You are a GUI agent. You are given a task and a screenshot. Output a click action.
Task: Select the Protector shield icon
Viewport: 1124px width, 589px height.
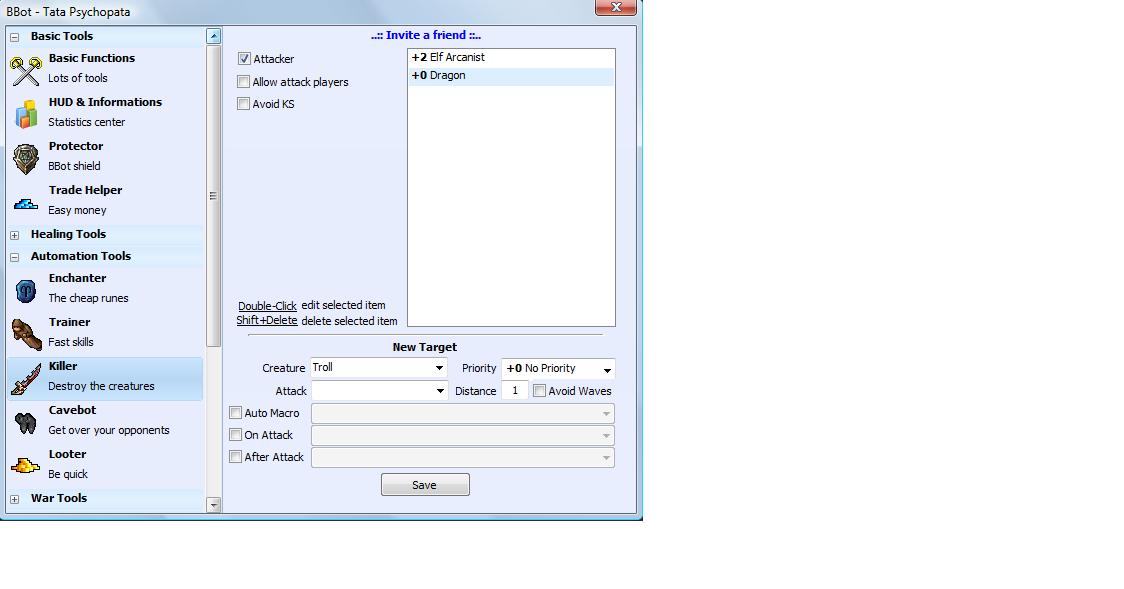tap(26, 157)
